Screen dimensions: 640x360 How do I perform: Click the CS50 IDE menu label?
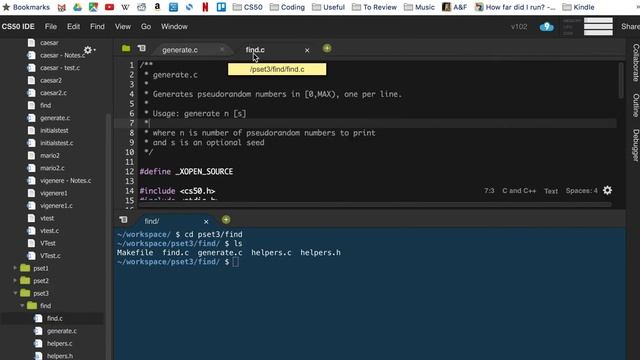[18, 27]
